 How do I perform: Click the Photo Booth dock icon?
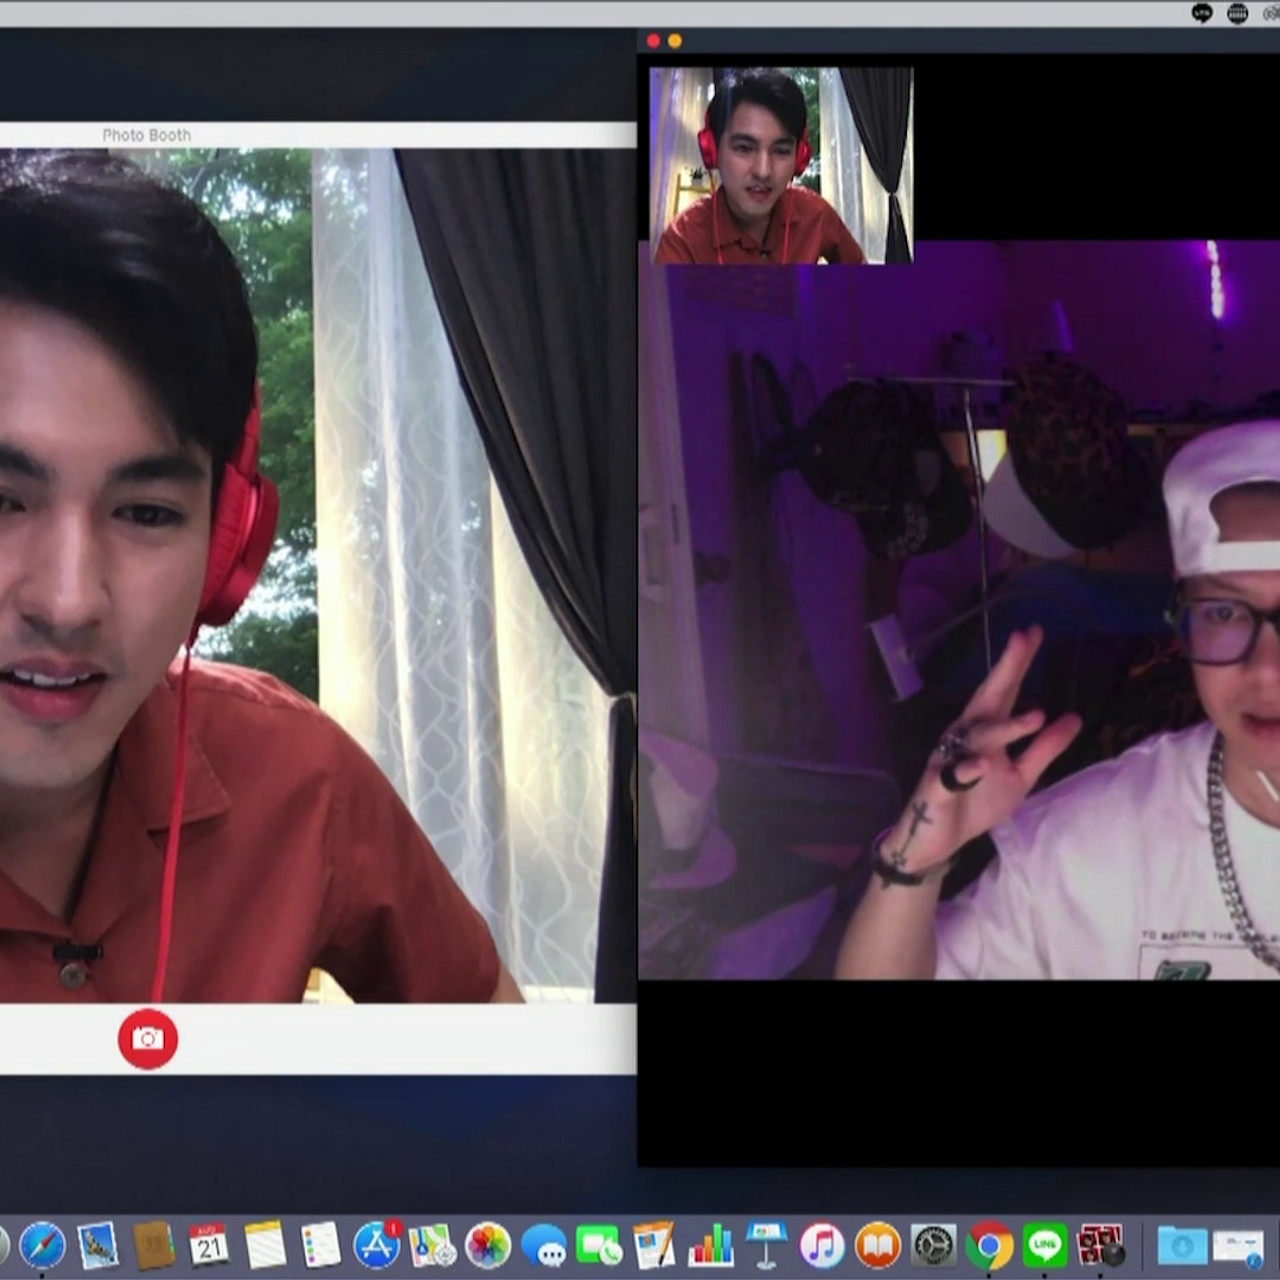[x=1100, y=1246]
